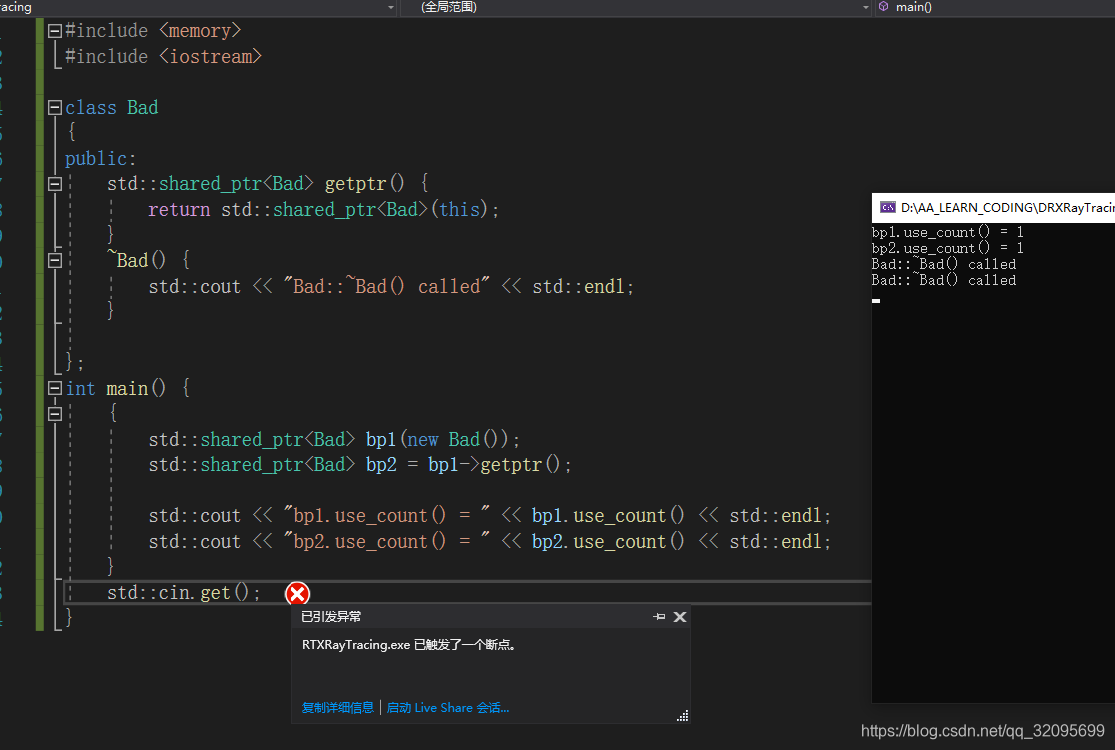The width and height of the screenshot is (1115, 750).
Task: Click the 复制详细信息 link
Action: point(337,707)
